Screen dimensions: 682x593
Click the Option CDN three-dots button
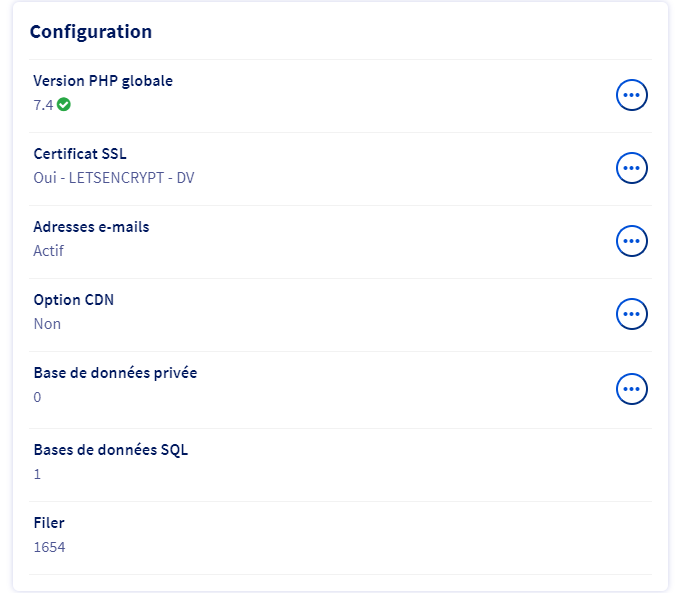(631, 314)
